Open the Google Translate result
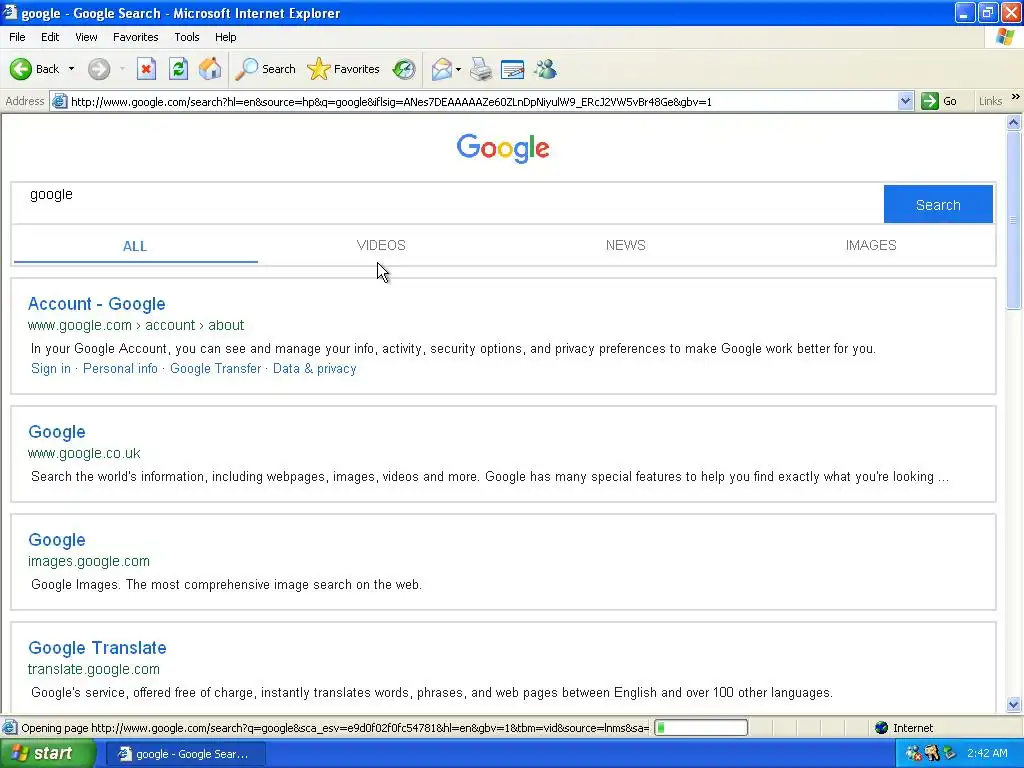1024x768 pixels. 97,648
